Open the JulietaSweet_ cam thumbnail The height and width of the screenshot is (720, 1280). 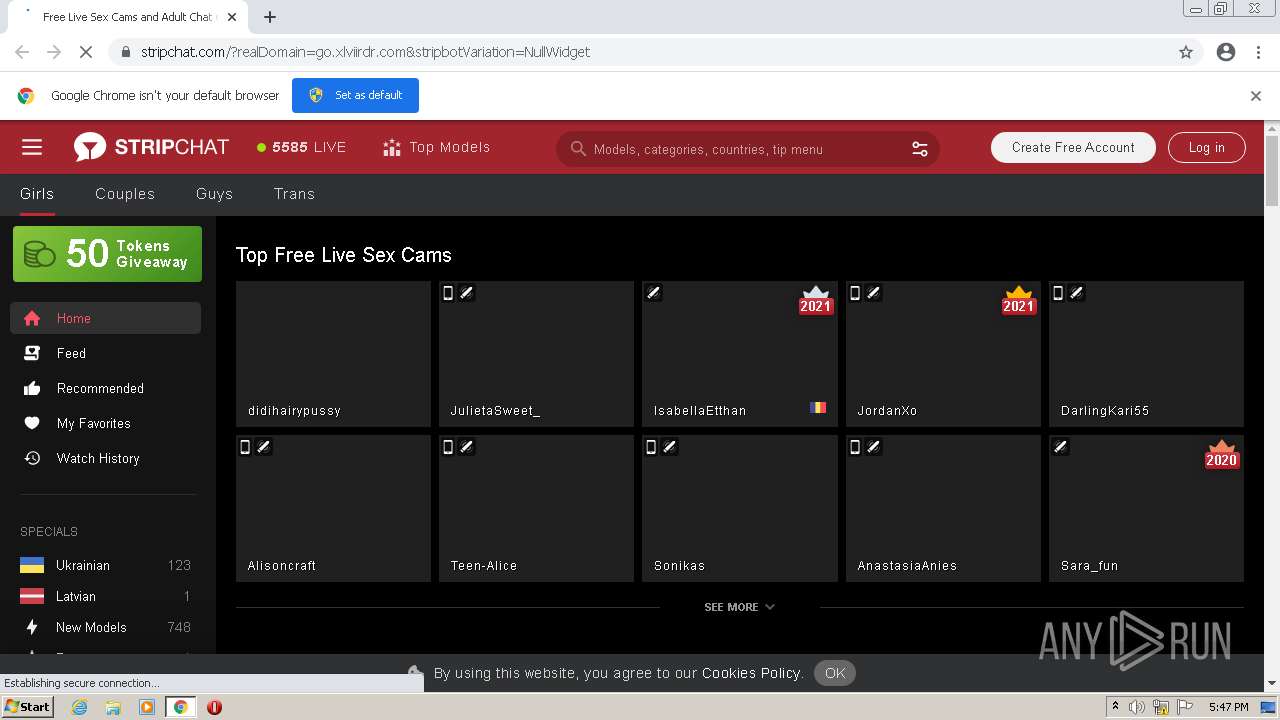(536, 354)
